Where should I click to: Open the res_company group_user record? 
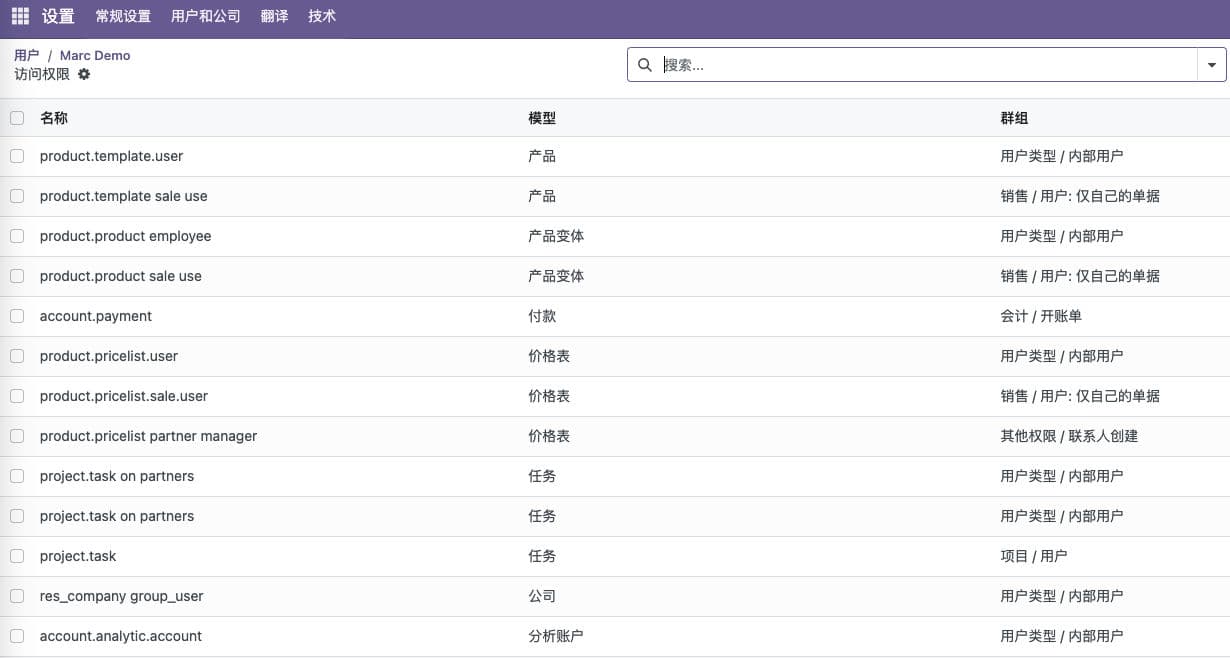coord(121,596)
